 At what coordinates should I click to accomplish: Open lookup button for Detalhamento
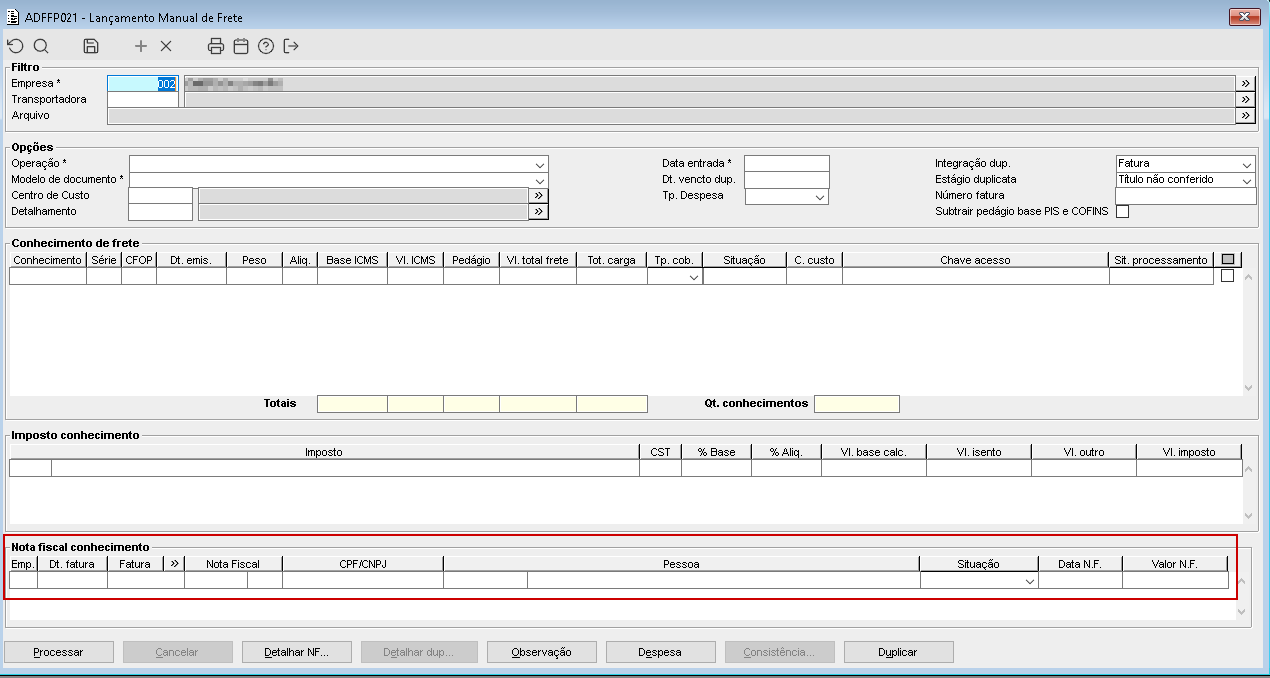tap(539, 212)
